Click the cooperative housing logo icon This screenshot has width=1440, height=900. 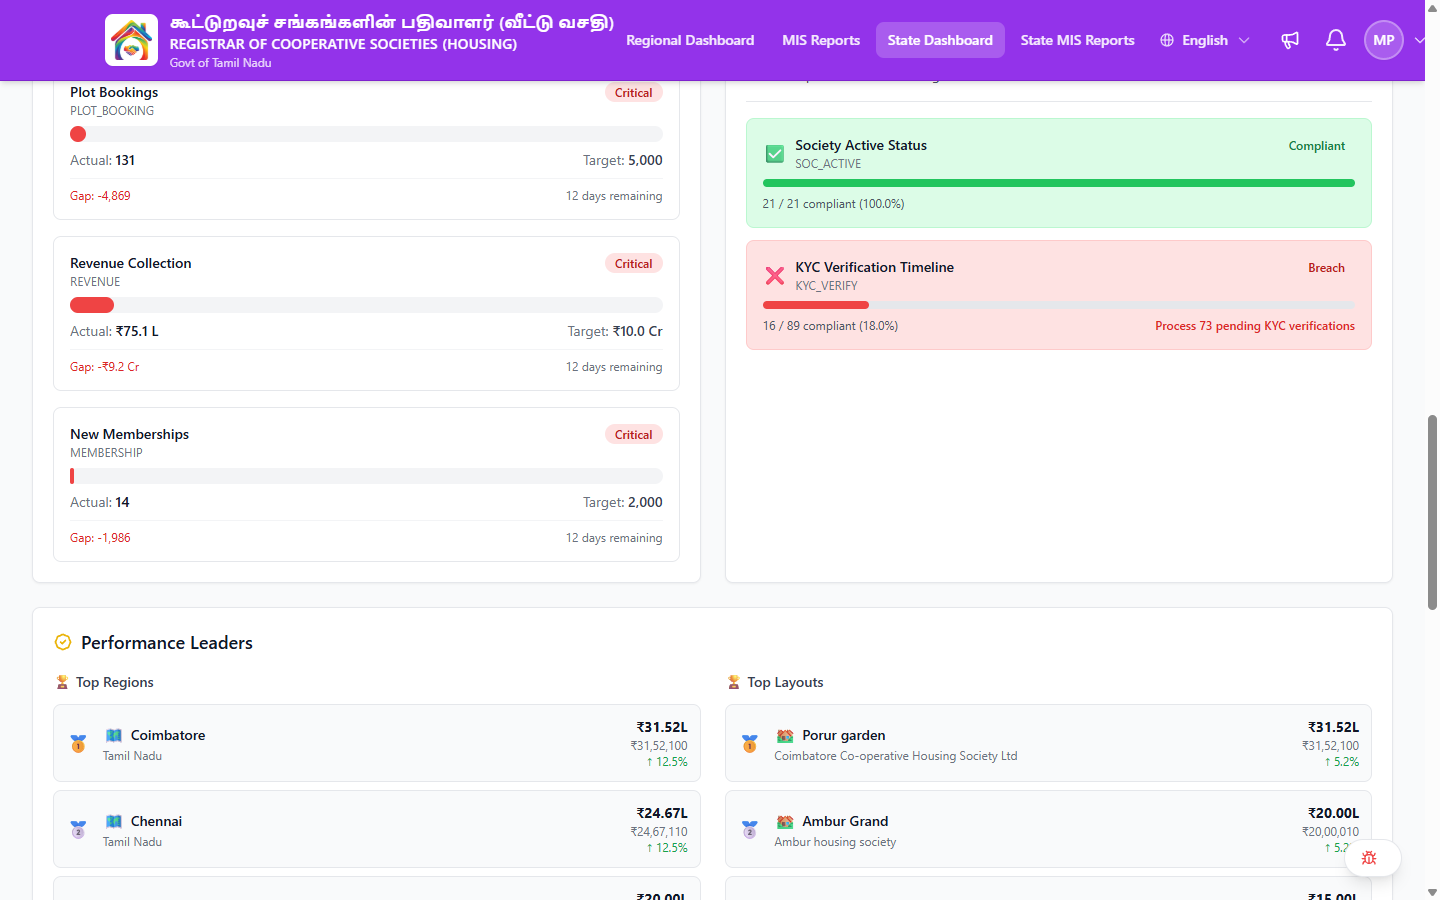pyautogui.click(x=131, y=40)
